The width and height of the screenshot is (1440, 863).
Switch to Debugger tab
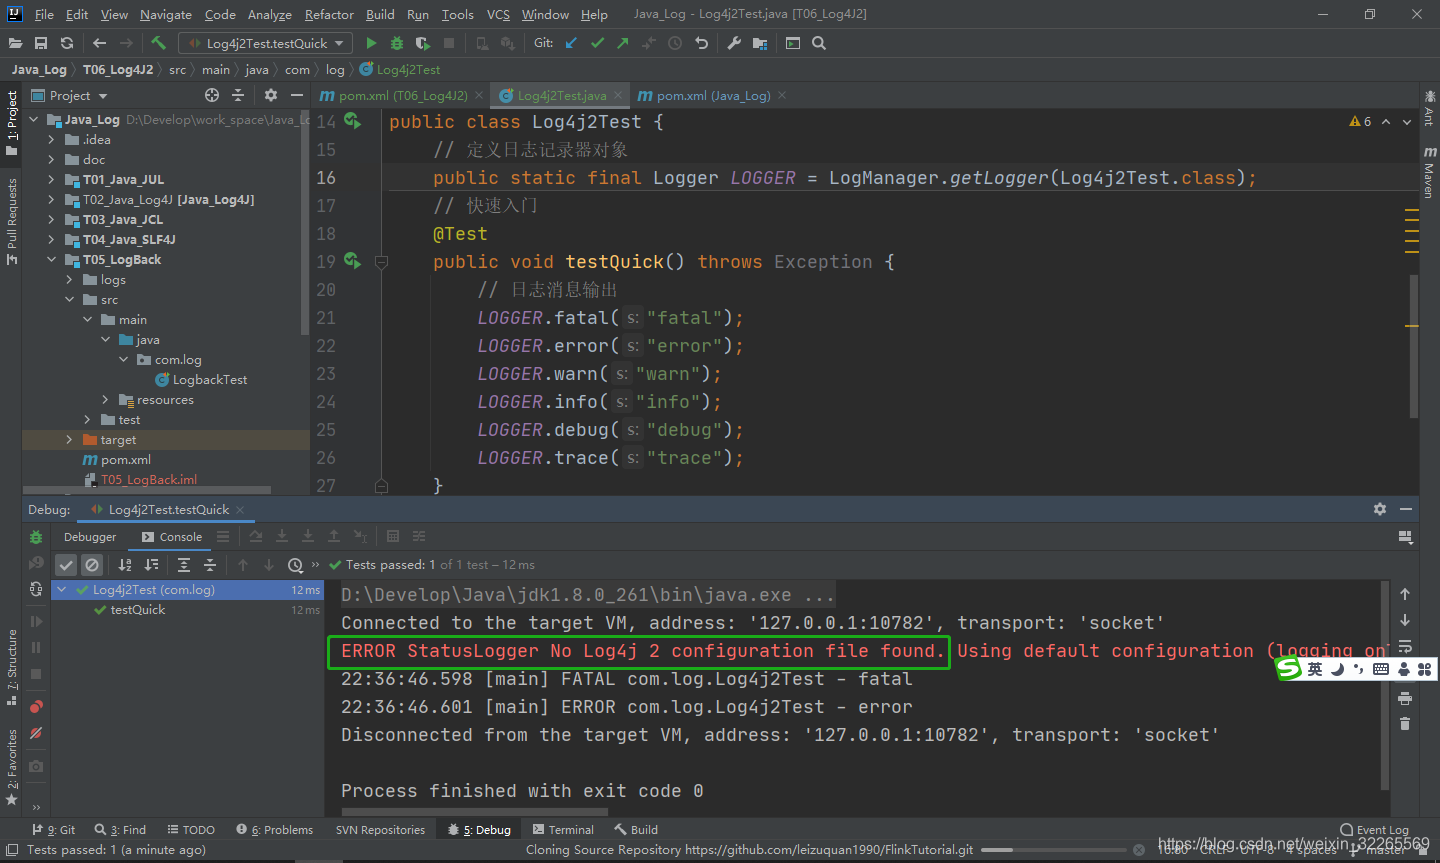[90, 537]
